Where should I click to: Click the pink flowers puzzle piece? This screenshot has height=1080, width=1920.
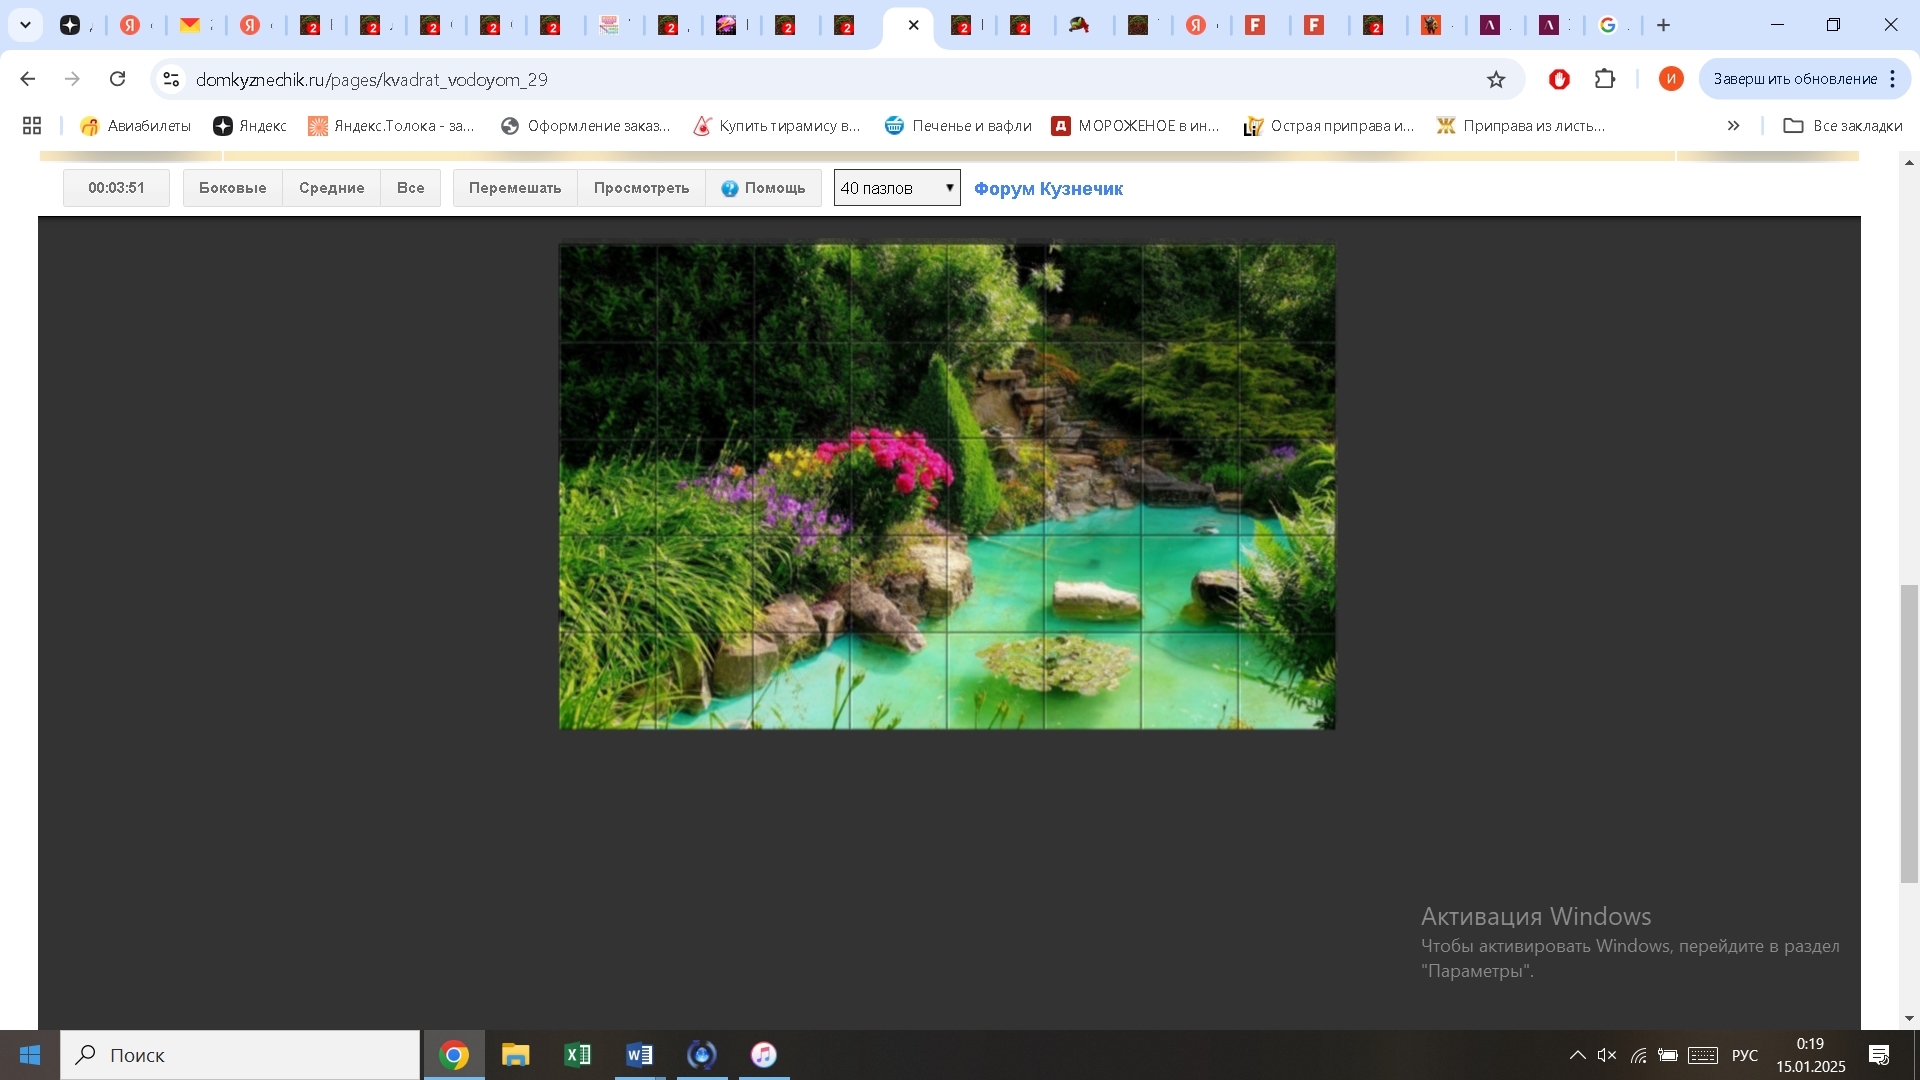pyautogui.click(x=898, y=487)
